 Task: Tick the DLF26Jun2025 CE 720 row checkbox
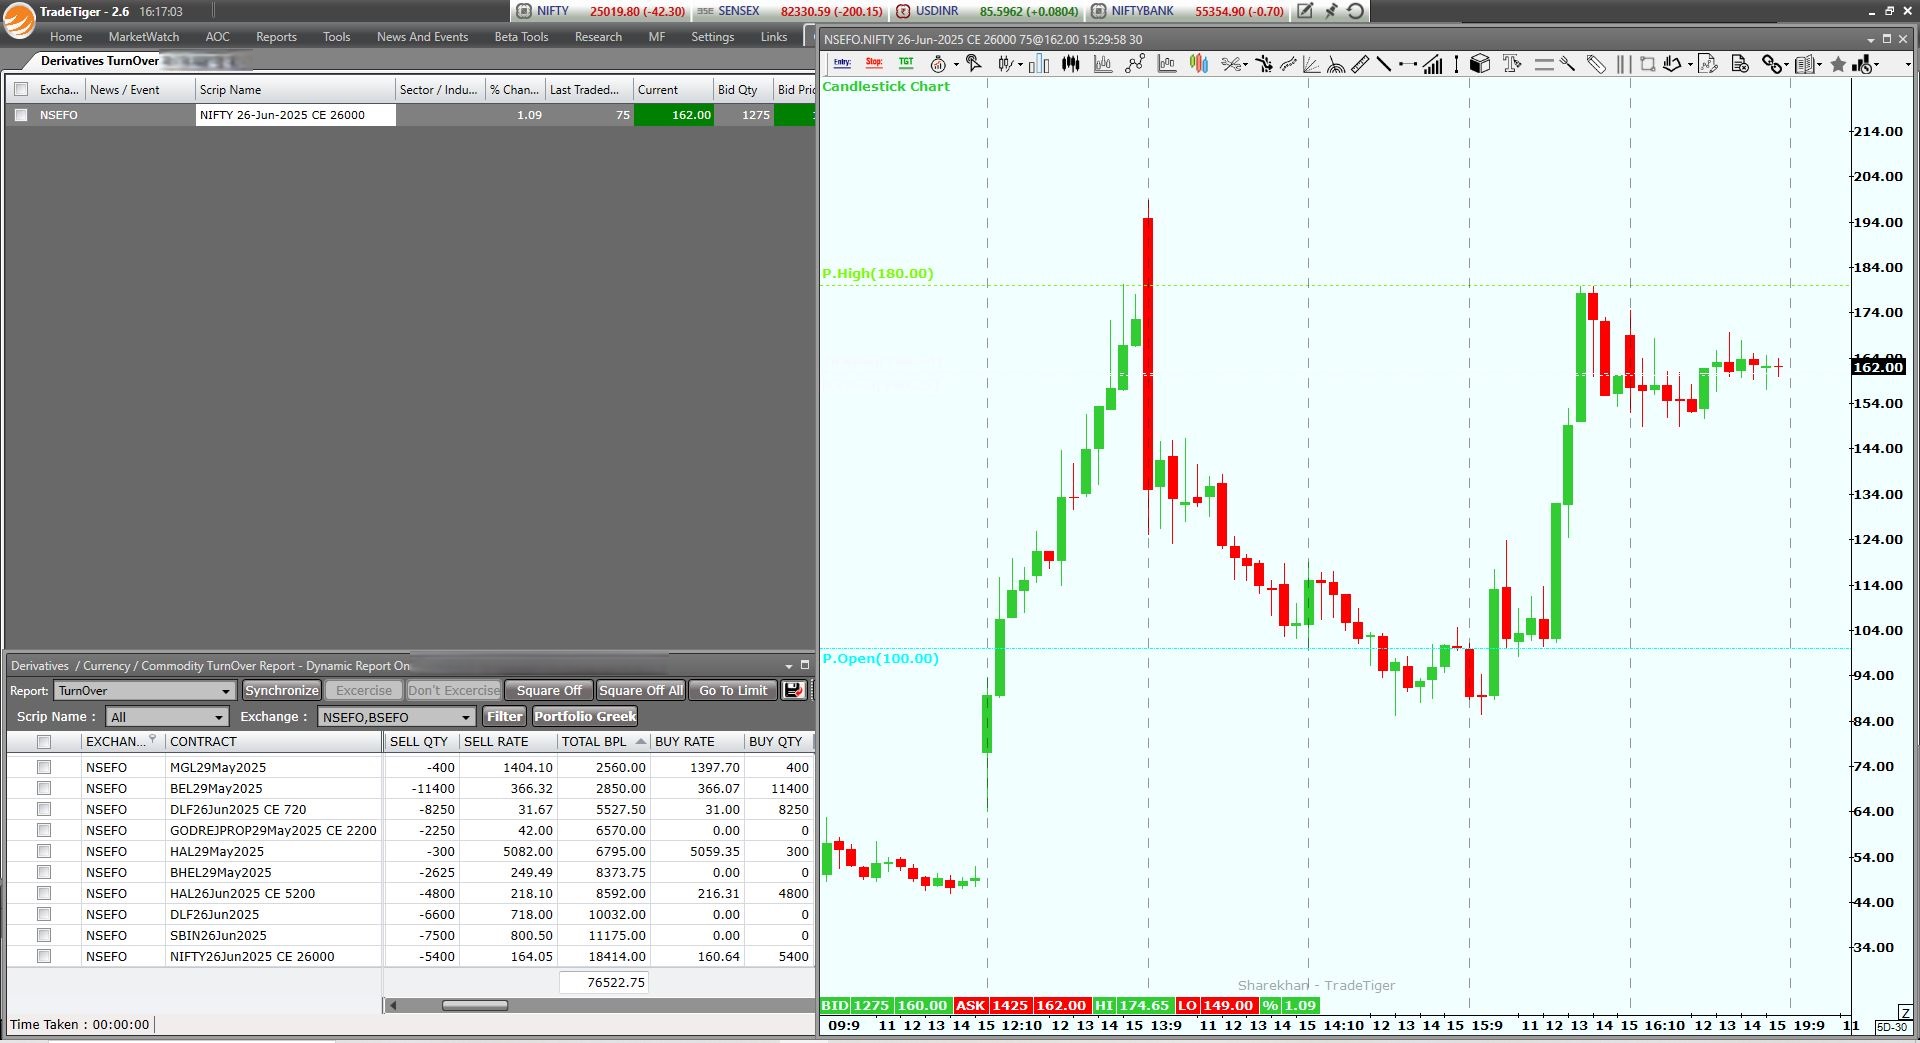coord(44,809)
